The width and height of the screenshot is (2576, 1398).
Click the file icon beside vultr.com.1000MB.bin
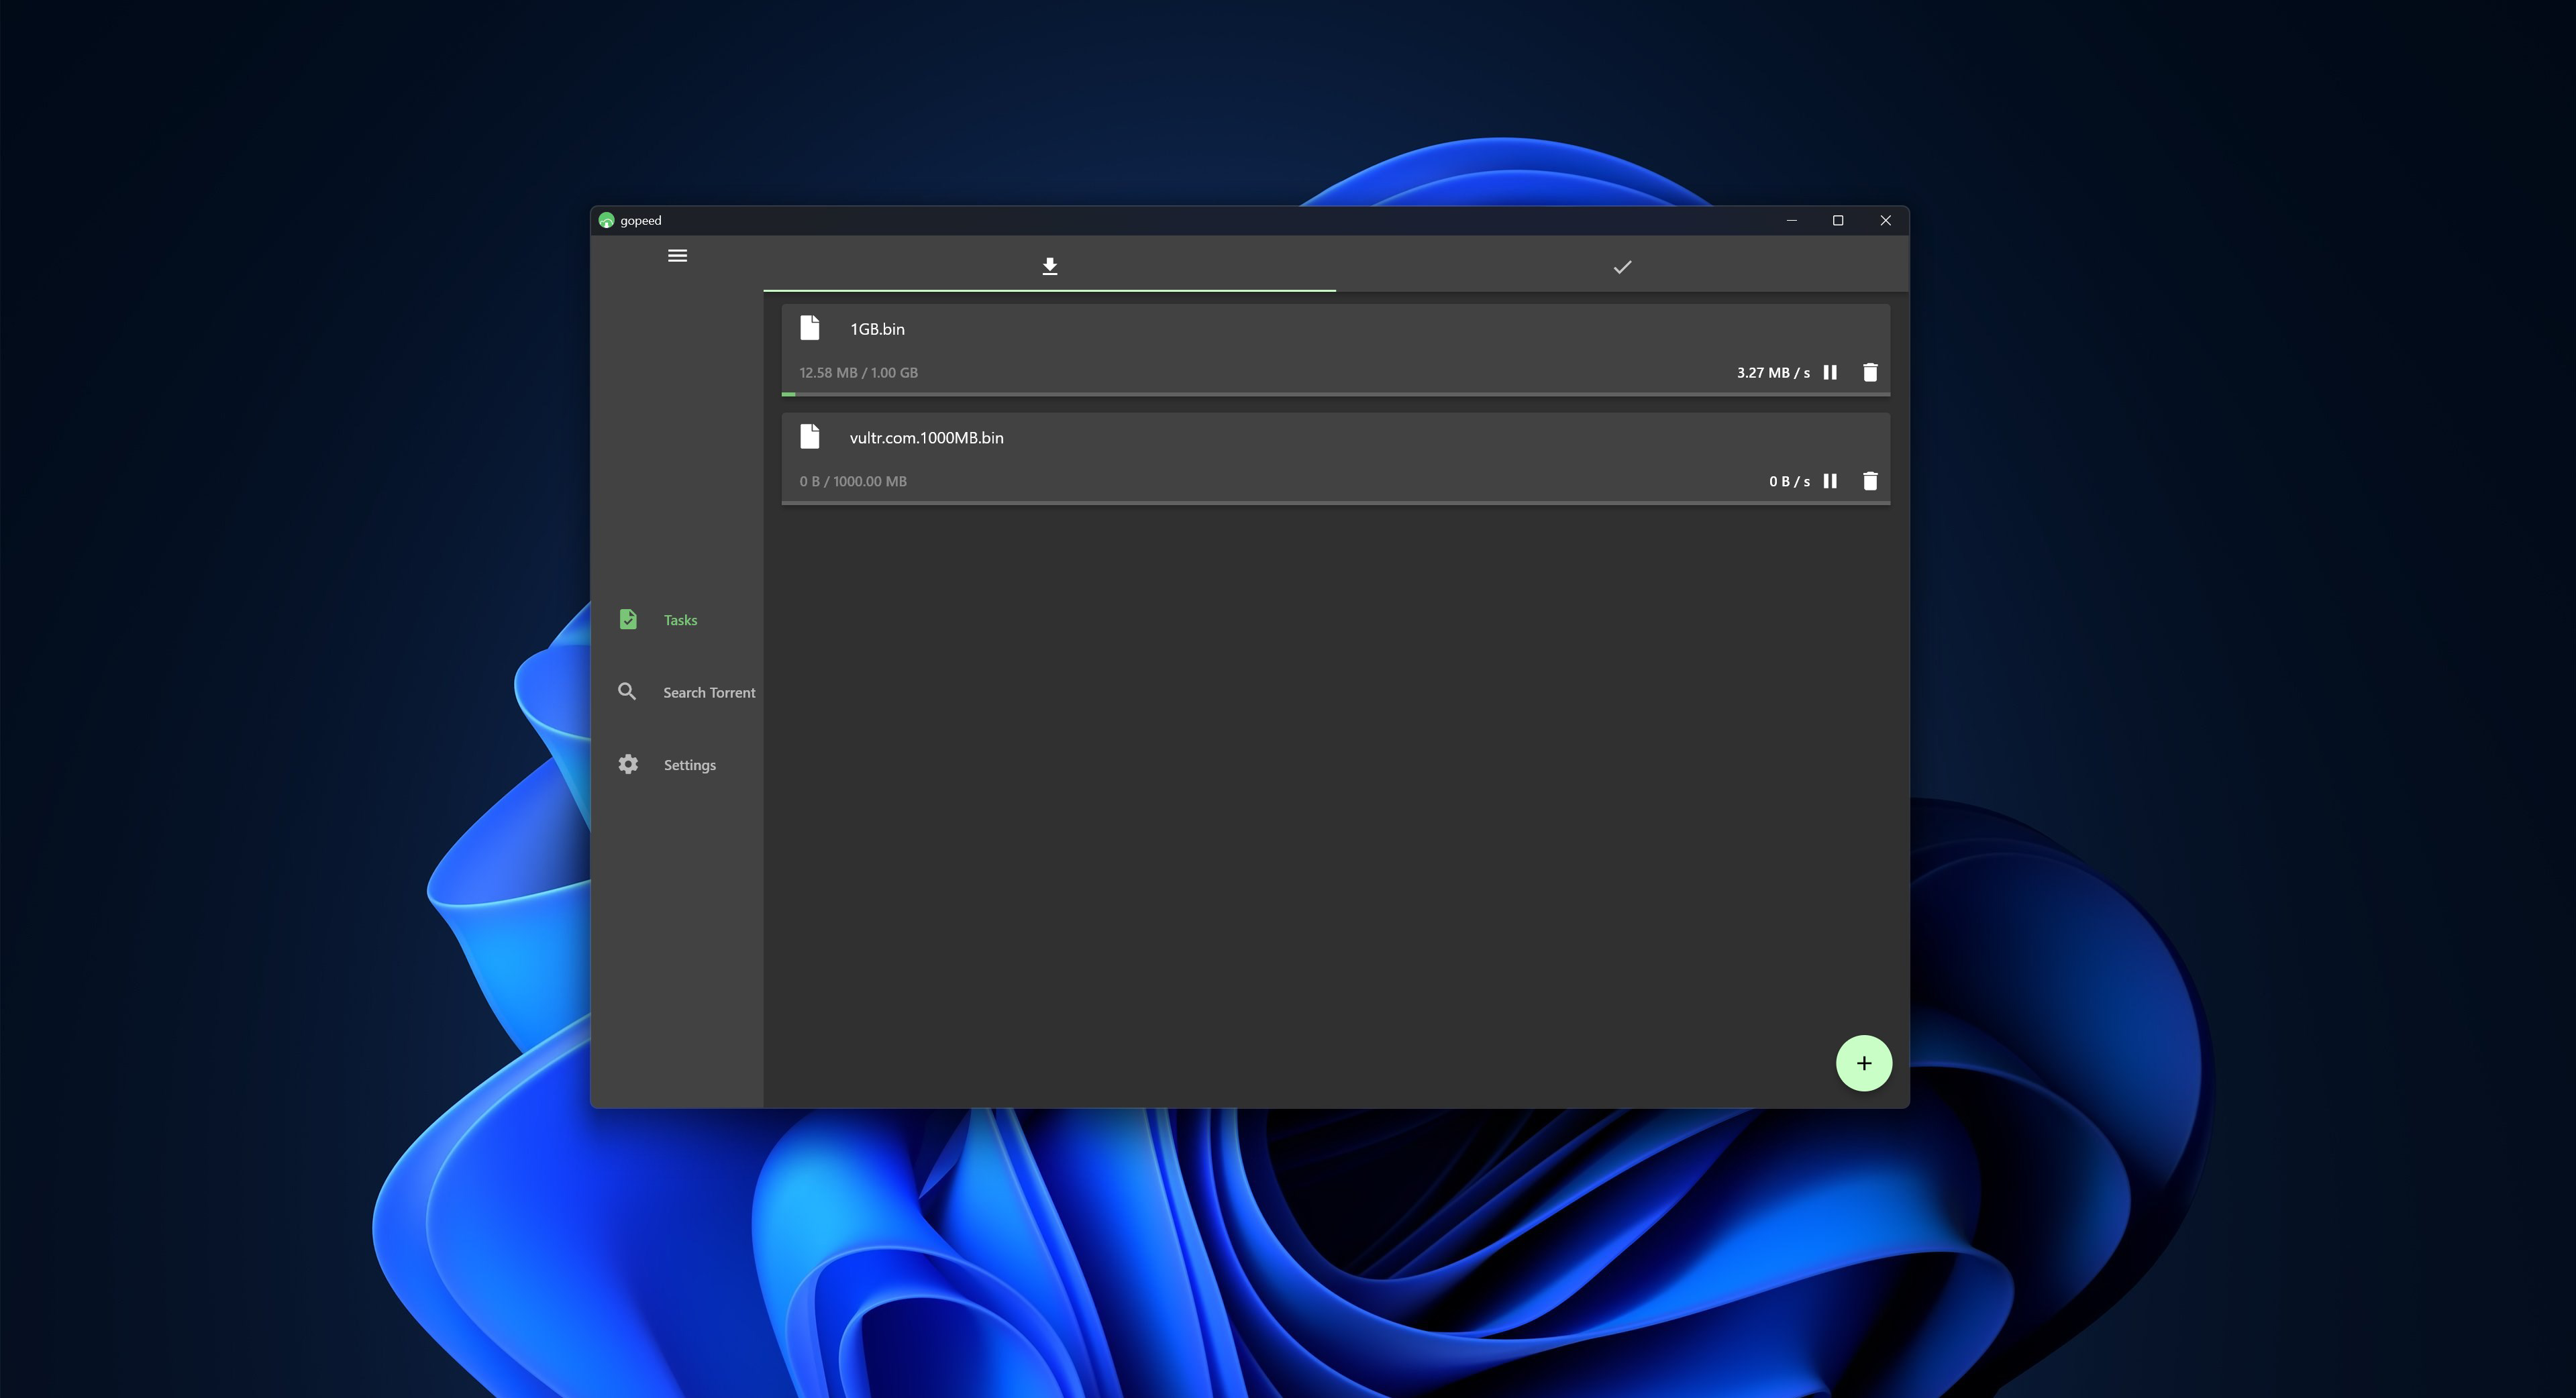pyautogui.click(x=810, y=436)
